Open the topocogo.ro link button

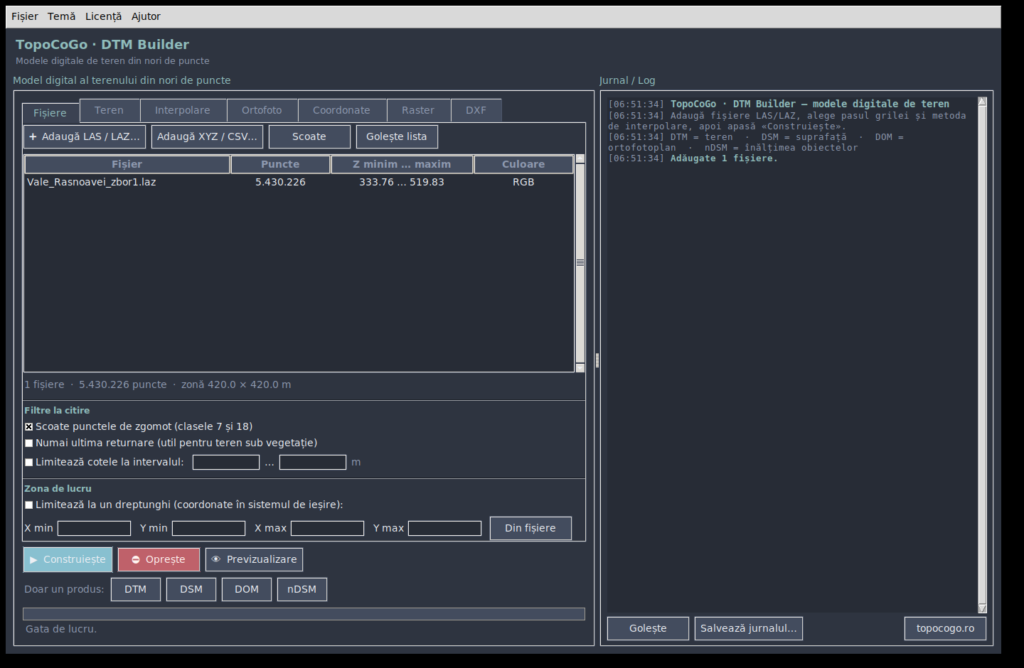pos(945,628)
